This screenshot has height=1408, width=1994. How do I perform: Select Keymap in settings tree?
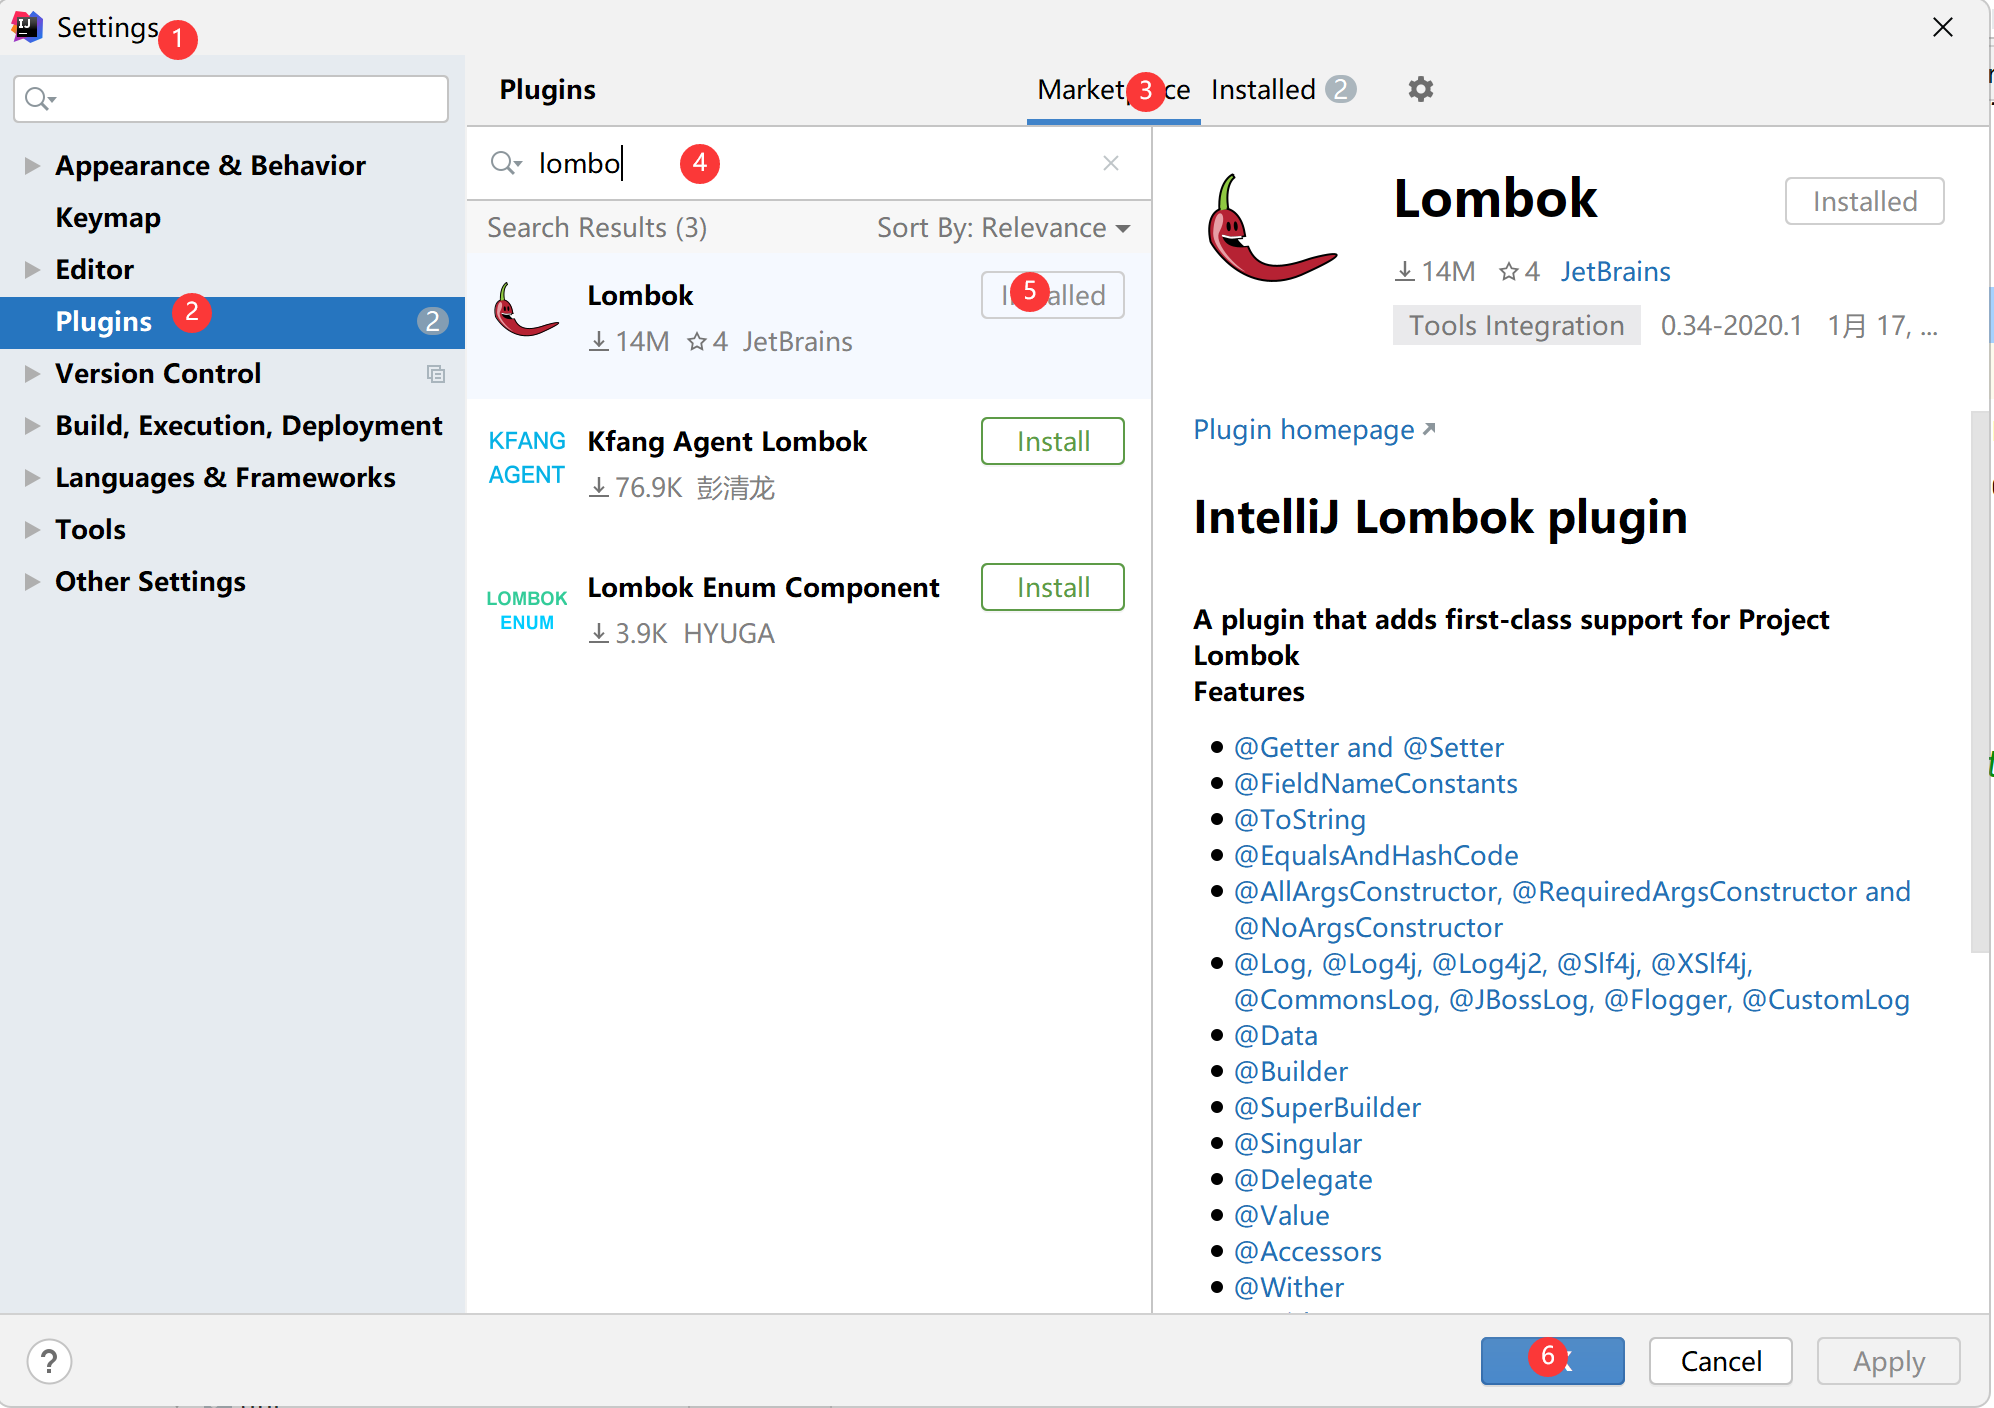108,218
